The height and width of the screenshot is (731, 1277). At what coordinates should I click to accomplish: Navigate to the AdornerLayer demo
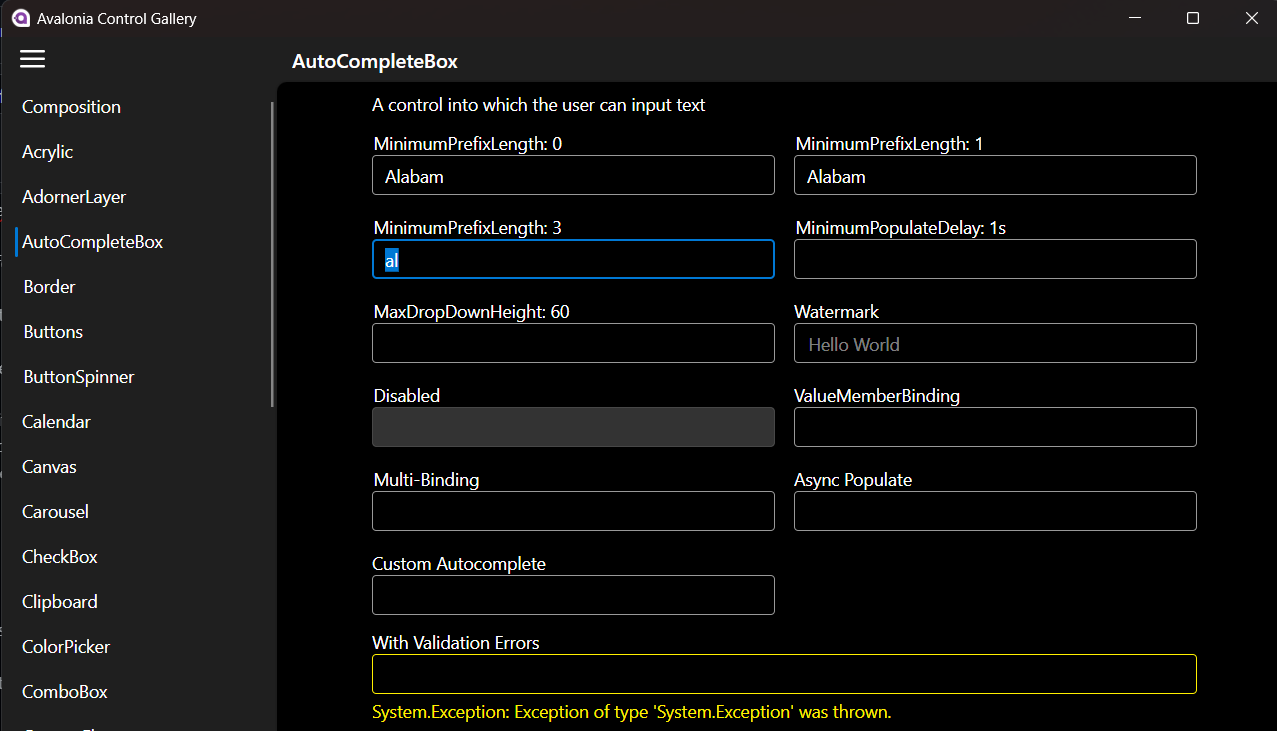pos(72,196)
